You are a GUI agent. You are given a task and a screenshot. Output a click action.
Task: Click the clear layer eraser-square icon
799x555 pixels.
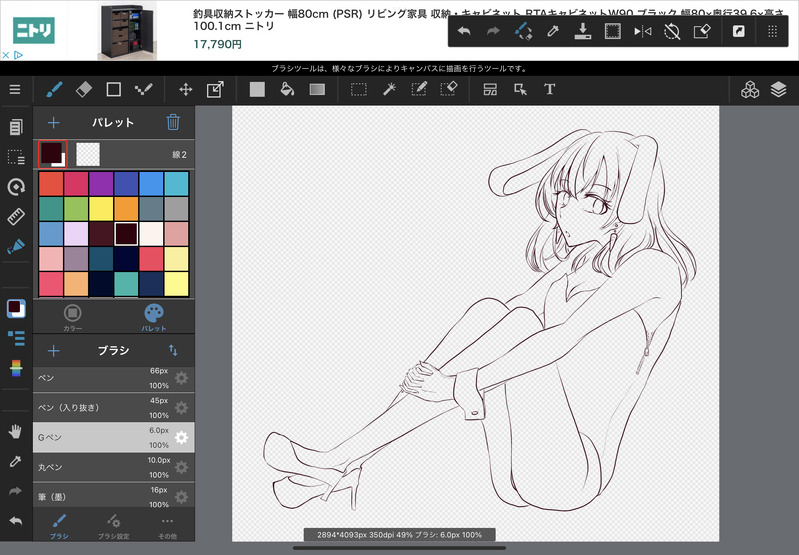coord(702,32)
